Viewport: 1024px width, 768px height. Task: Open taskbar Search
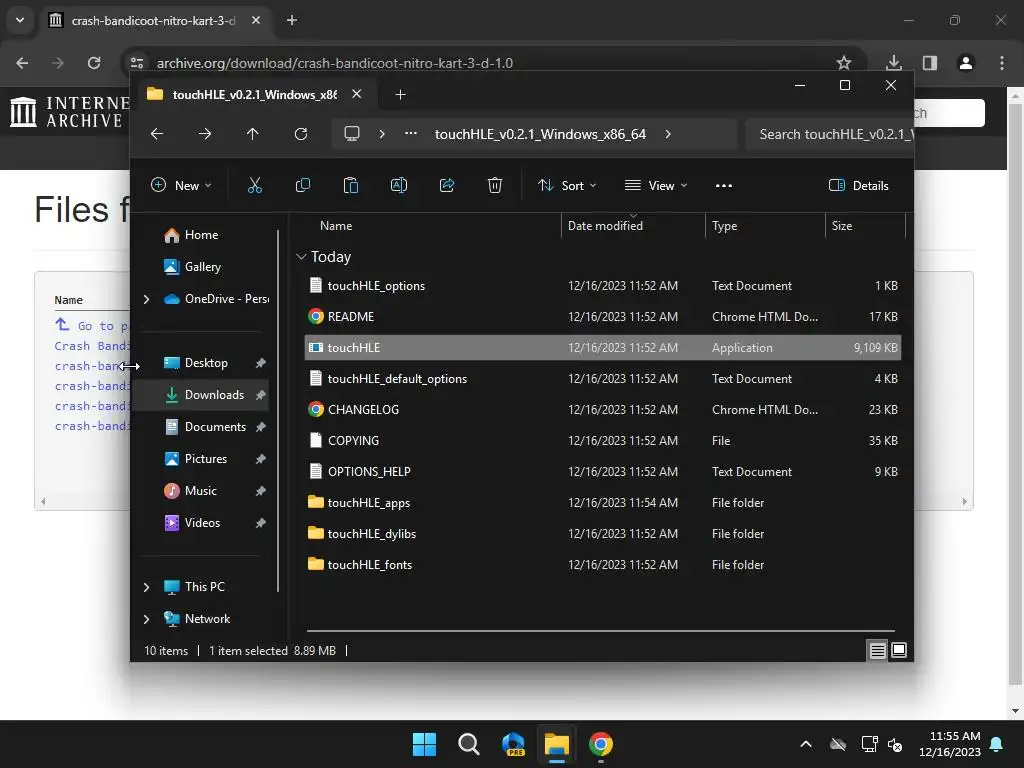click(x=468, y=744)
